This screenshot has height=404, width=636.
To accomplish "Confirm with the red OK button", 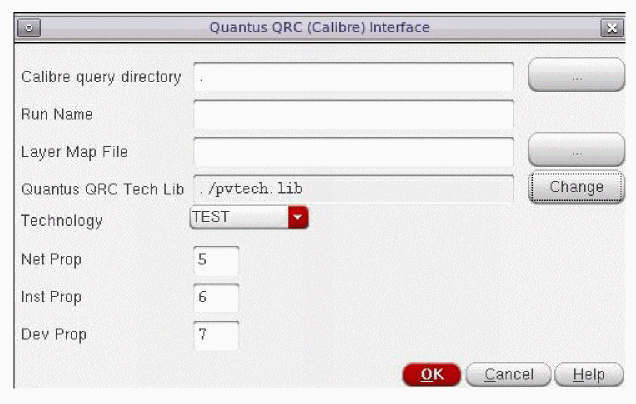I will [432, 375].
